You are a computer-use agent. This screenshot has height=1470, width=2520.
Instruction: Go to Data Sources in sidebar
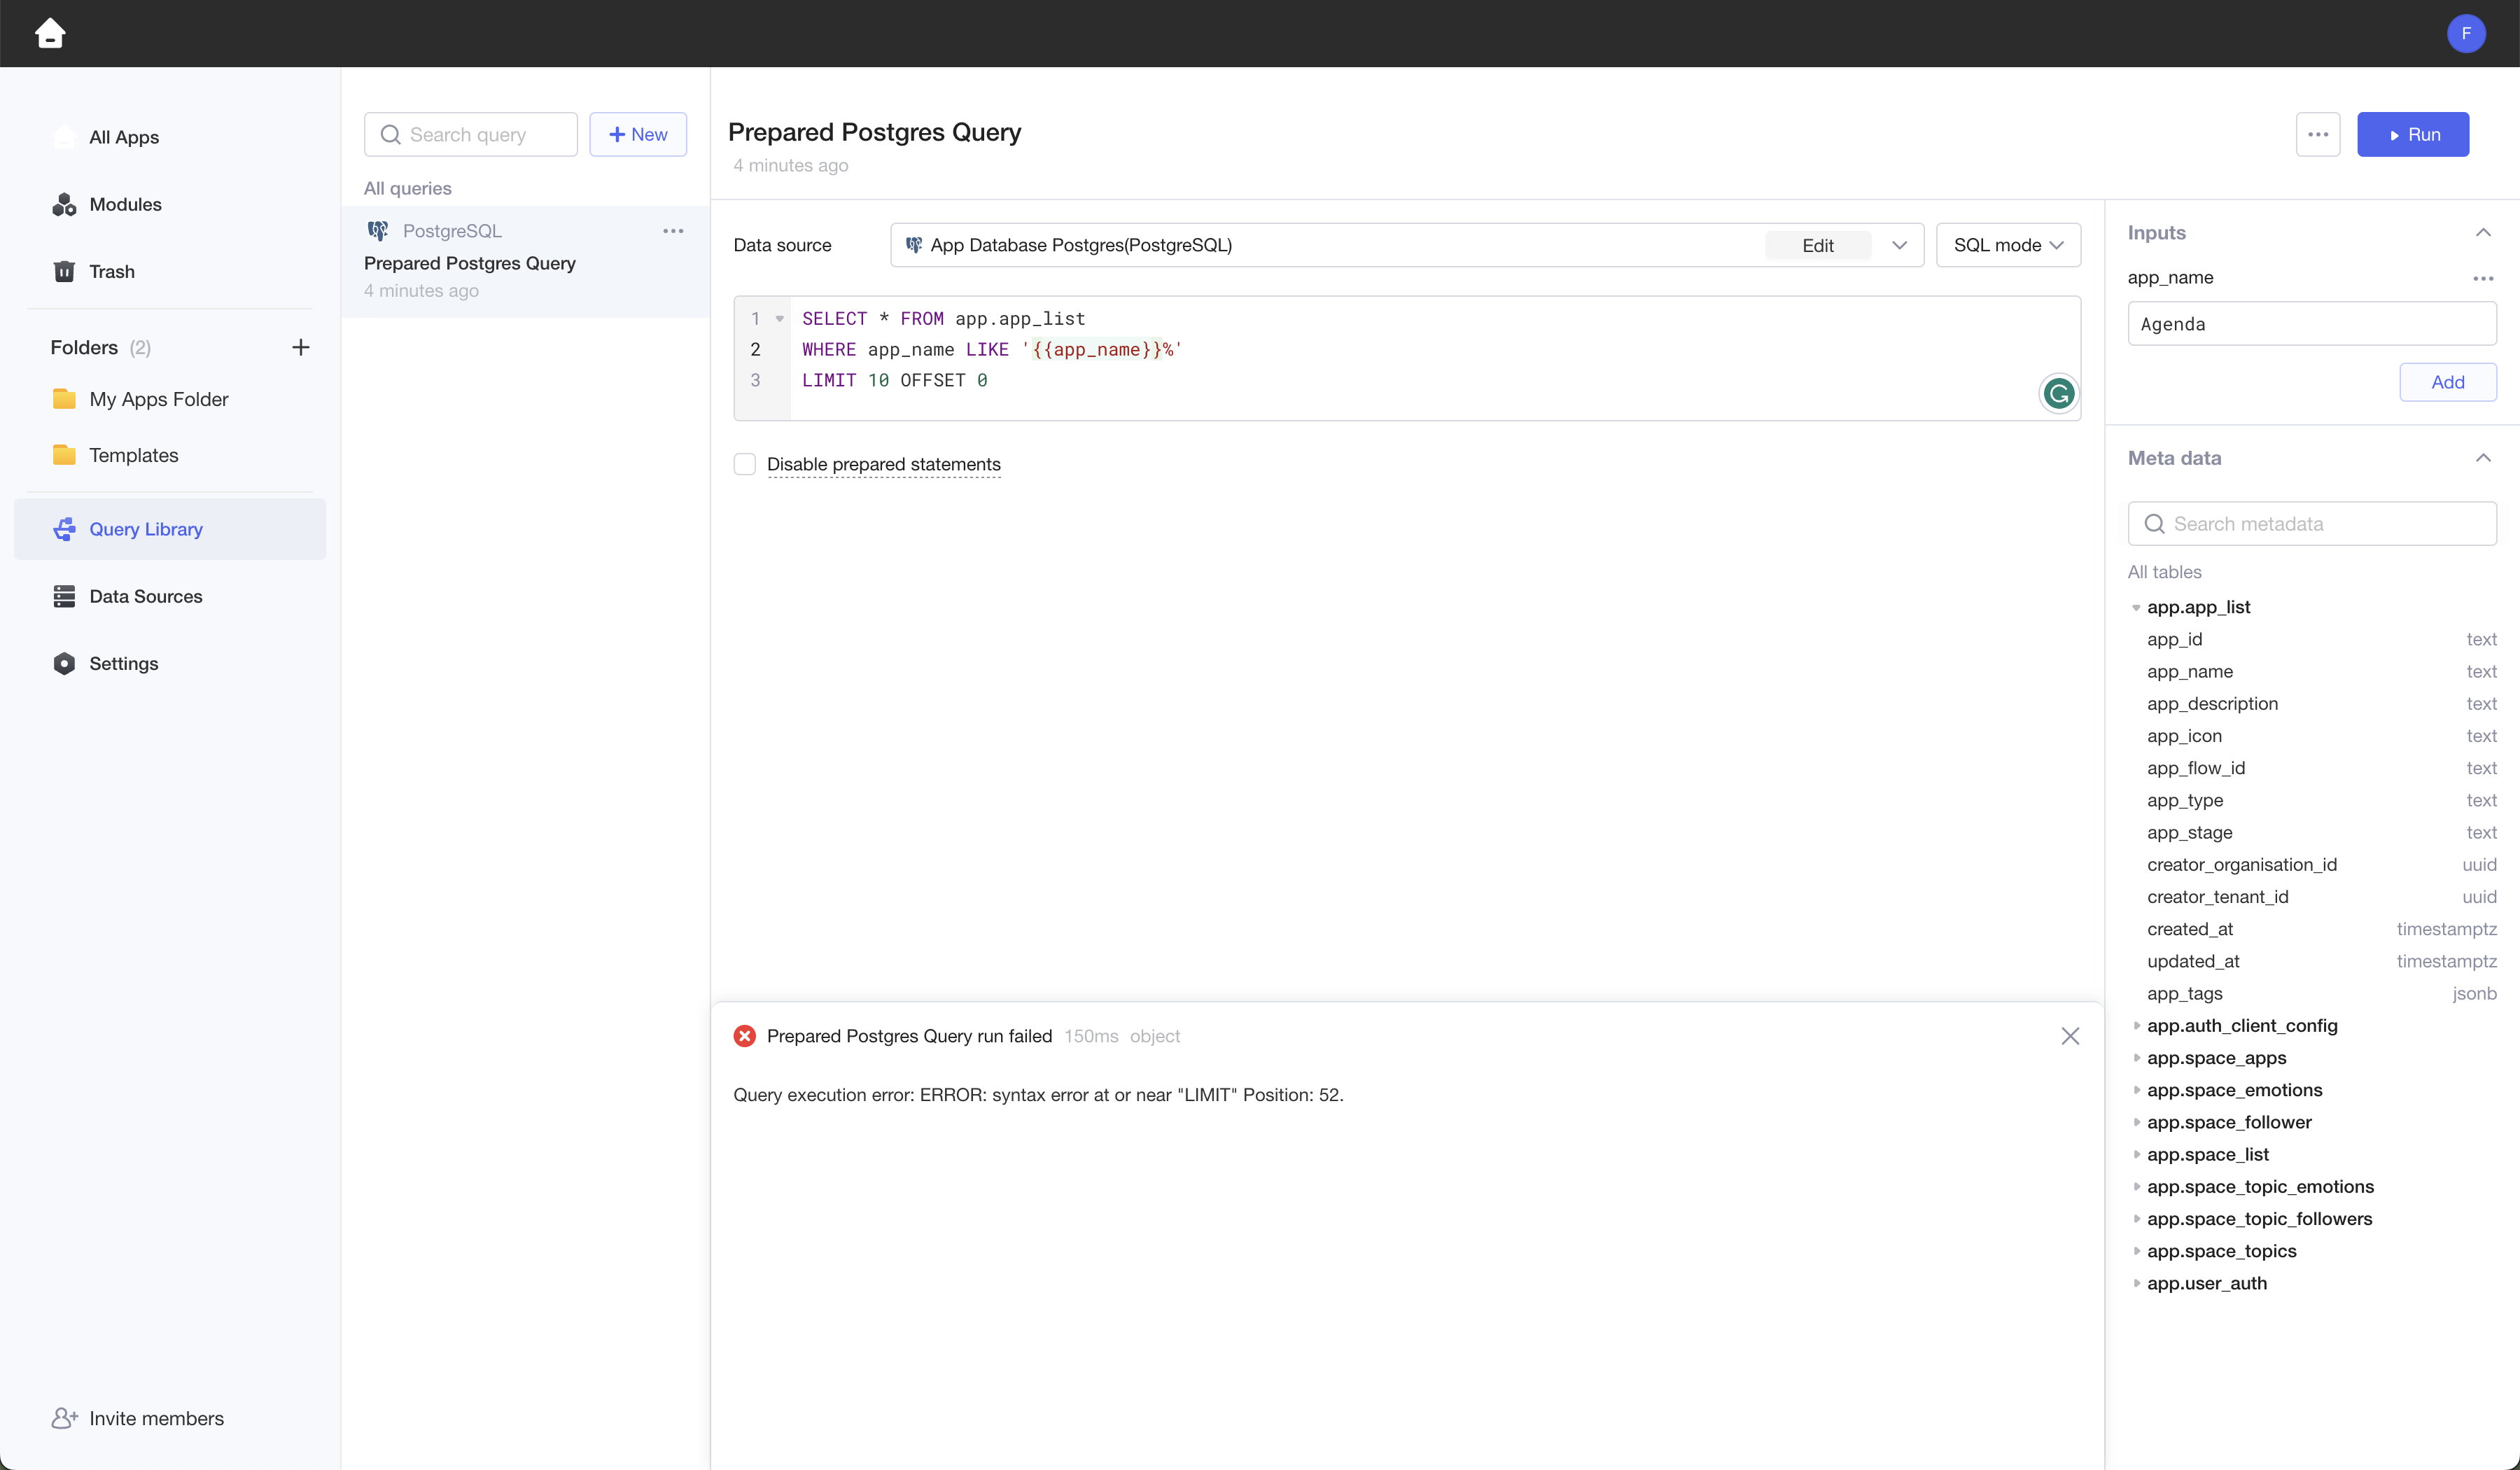pyautogui.click(x=145, y=596)
